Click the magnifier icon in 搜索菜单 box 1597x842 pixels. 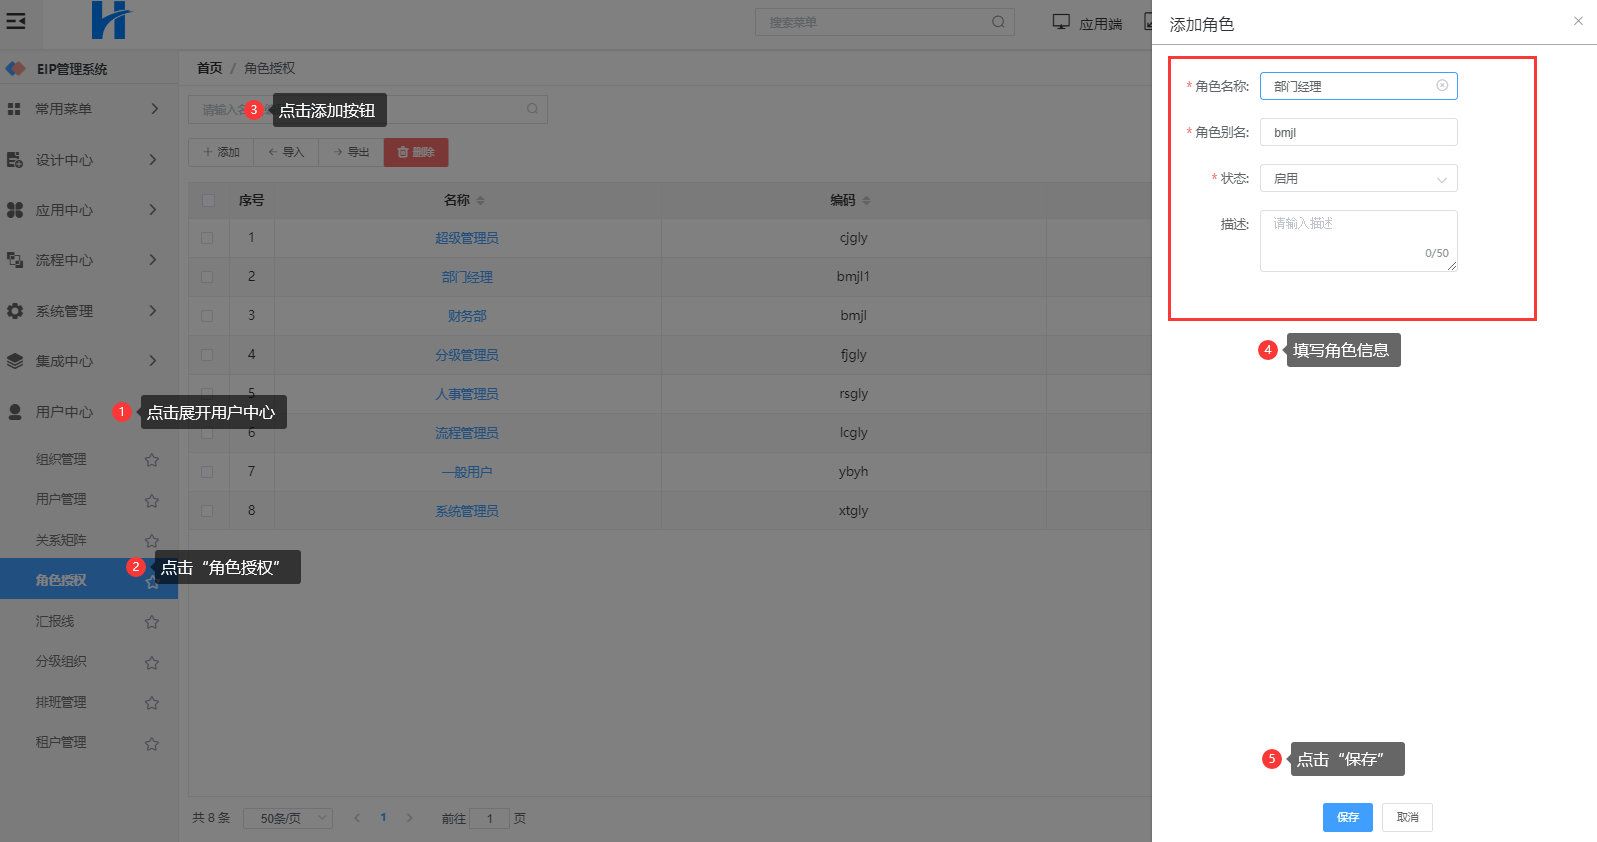coord(998,22)
